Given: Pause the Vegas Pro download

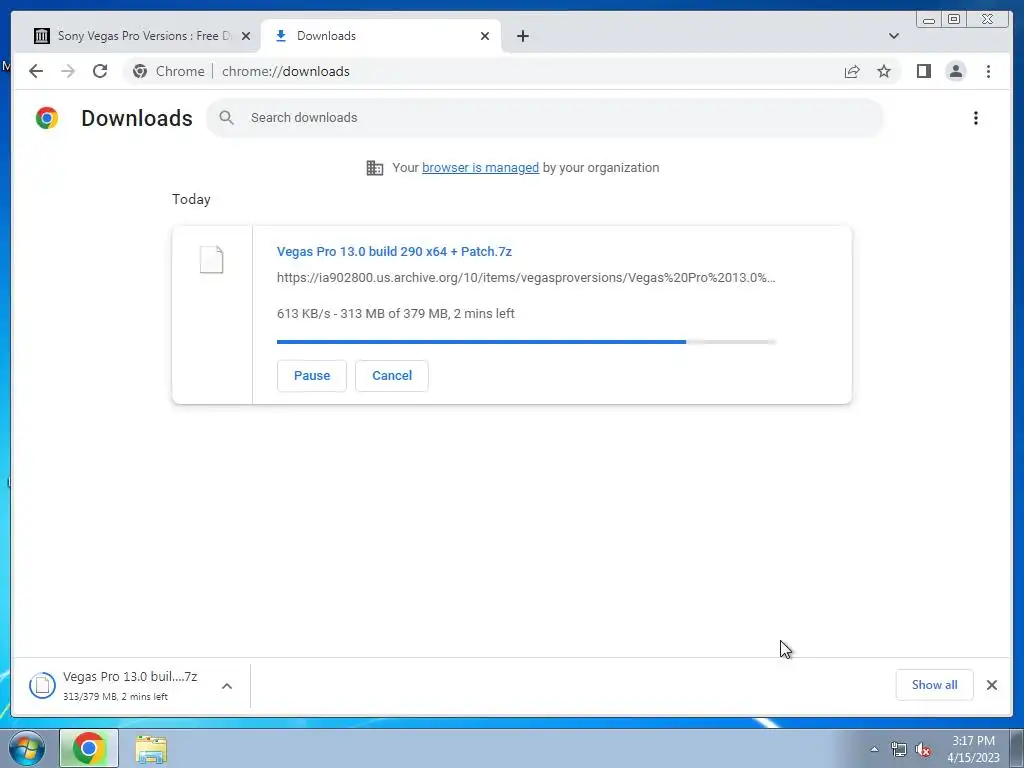Looking at the screenshot, I should (312, 376).
